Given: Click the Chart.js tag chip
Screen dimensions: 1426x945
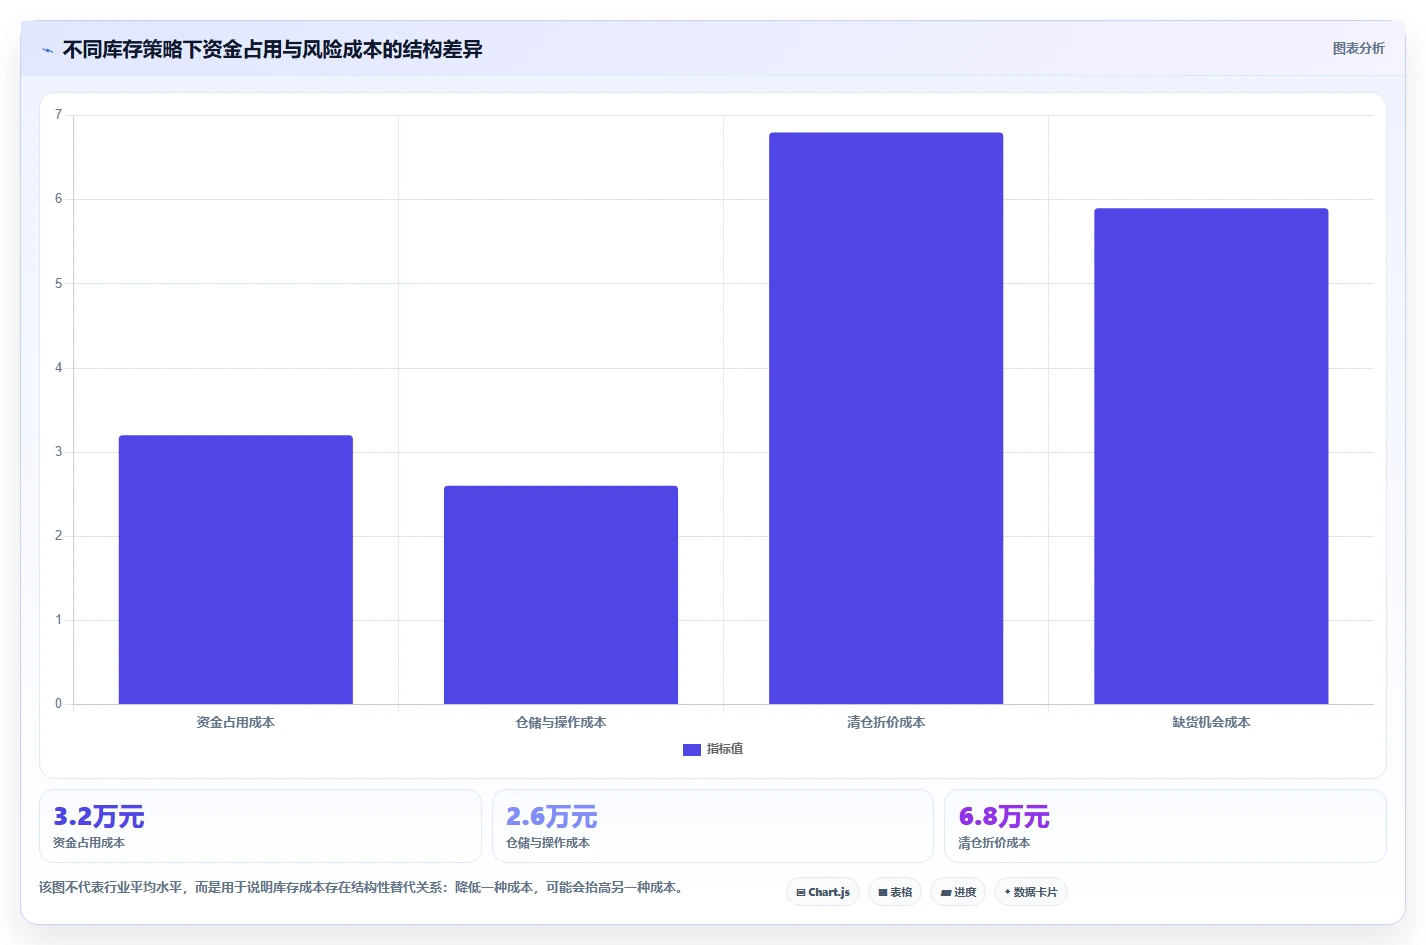Looking at the screenshot, I should tap(823, 892).
